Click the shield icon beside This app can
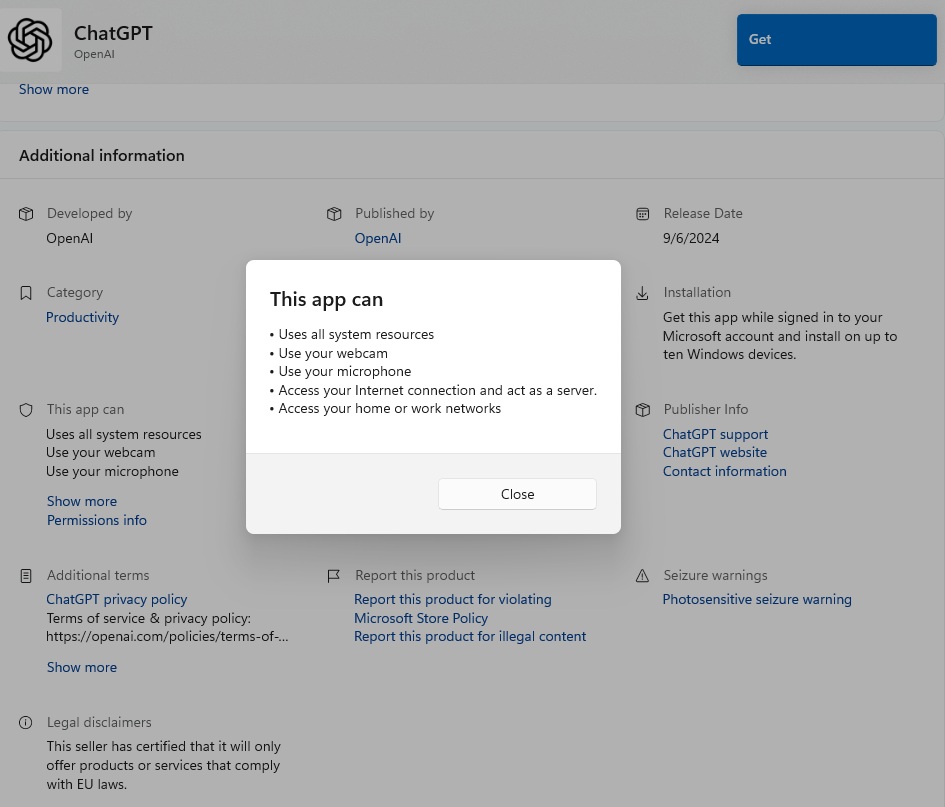Viewport: 945px width, 807px height. coord(26,410)
